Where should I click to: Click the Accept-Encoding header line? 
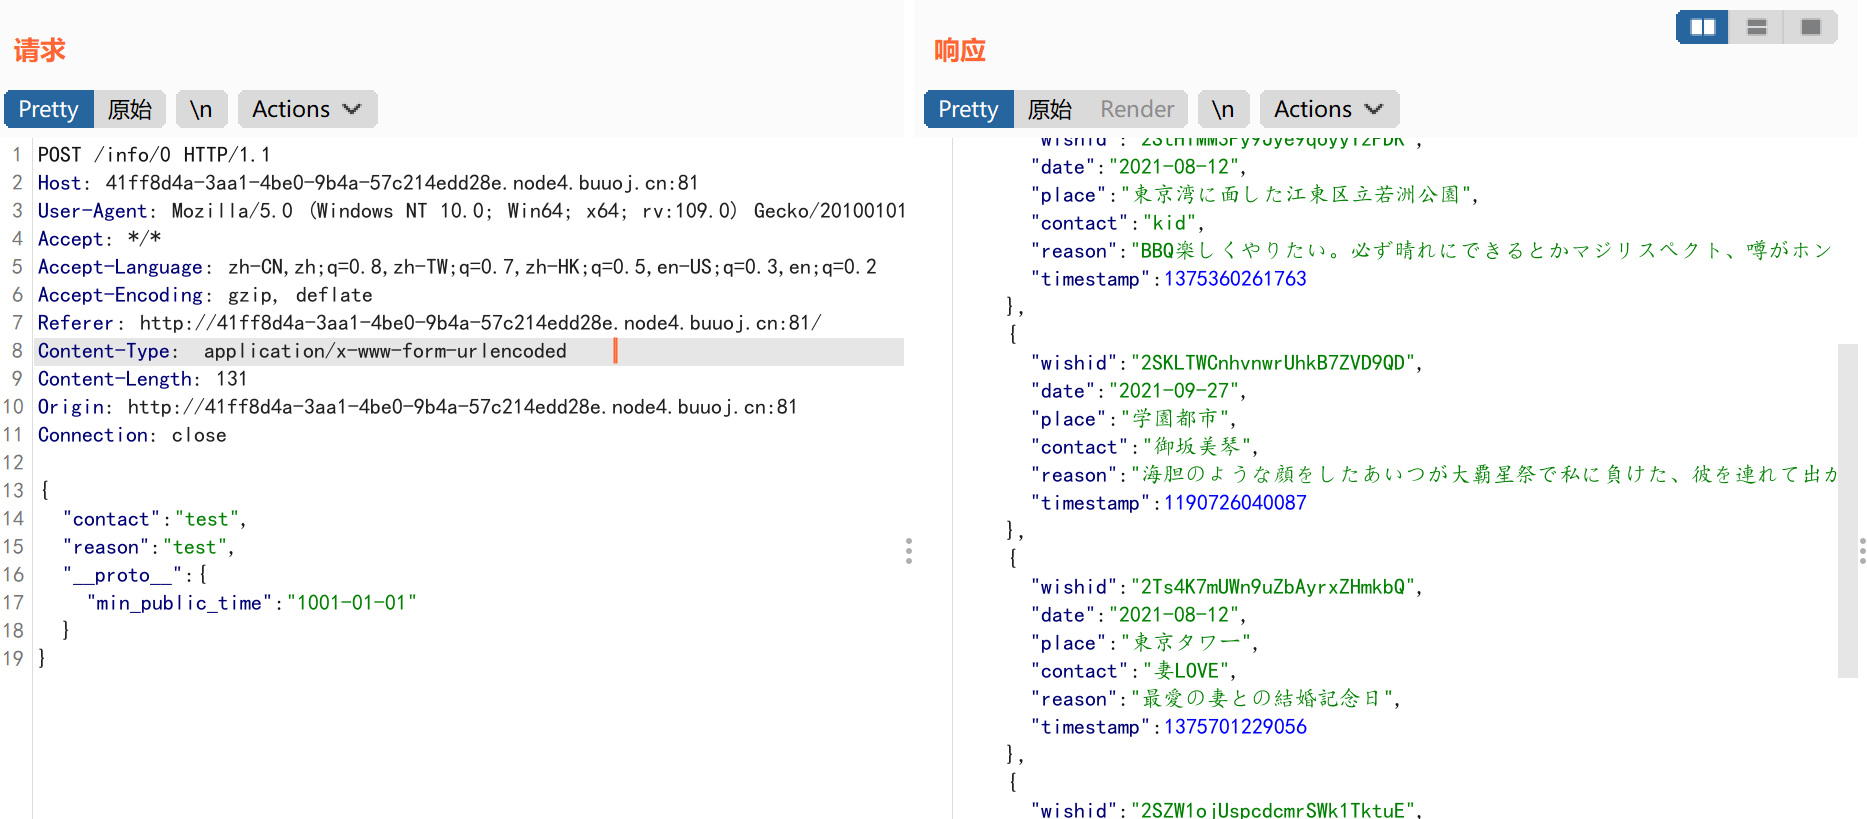coord(205,295)
